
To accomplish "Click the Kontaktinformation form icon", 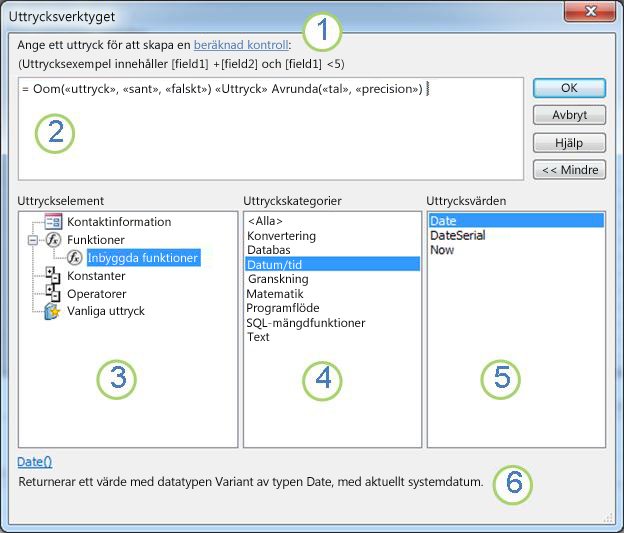I will point(53,222).
